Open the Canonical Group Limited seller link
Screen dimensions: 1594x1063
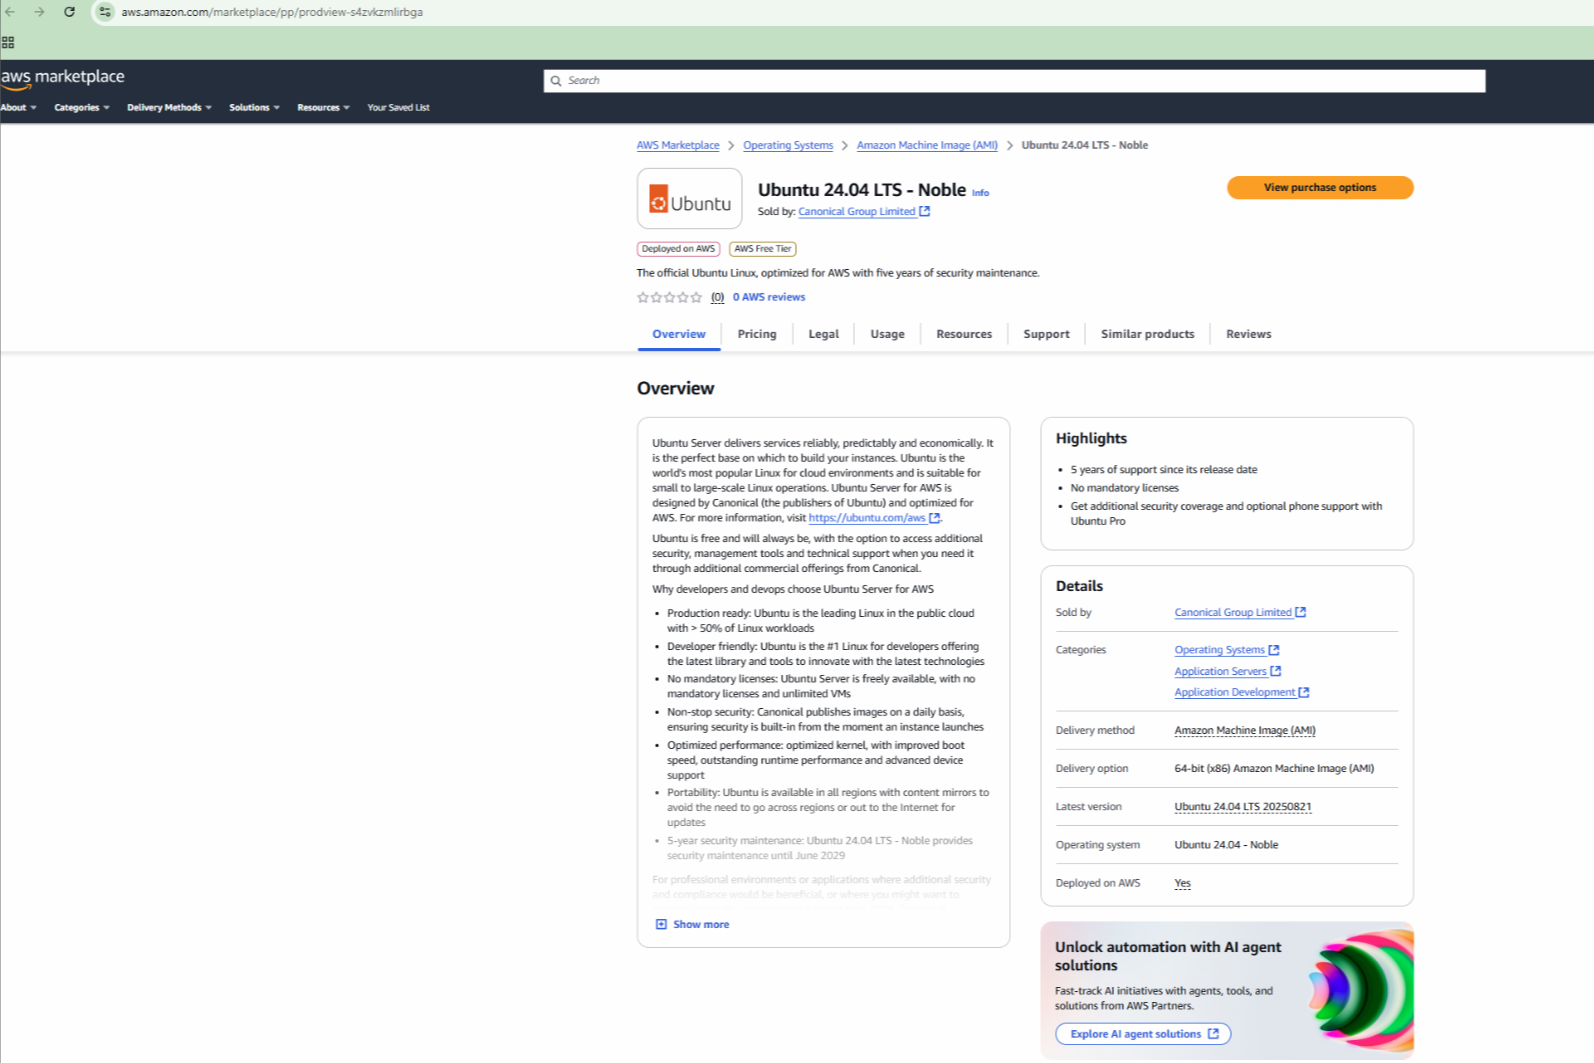coord(857,212)
